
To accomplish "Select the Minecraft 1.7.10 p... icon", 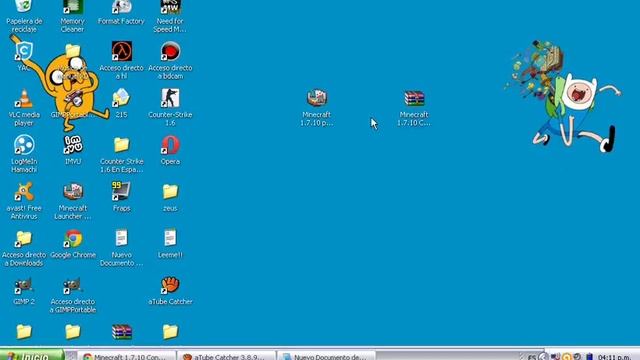I will (x=316, y=107).
